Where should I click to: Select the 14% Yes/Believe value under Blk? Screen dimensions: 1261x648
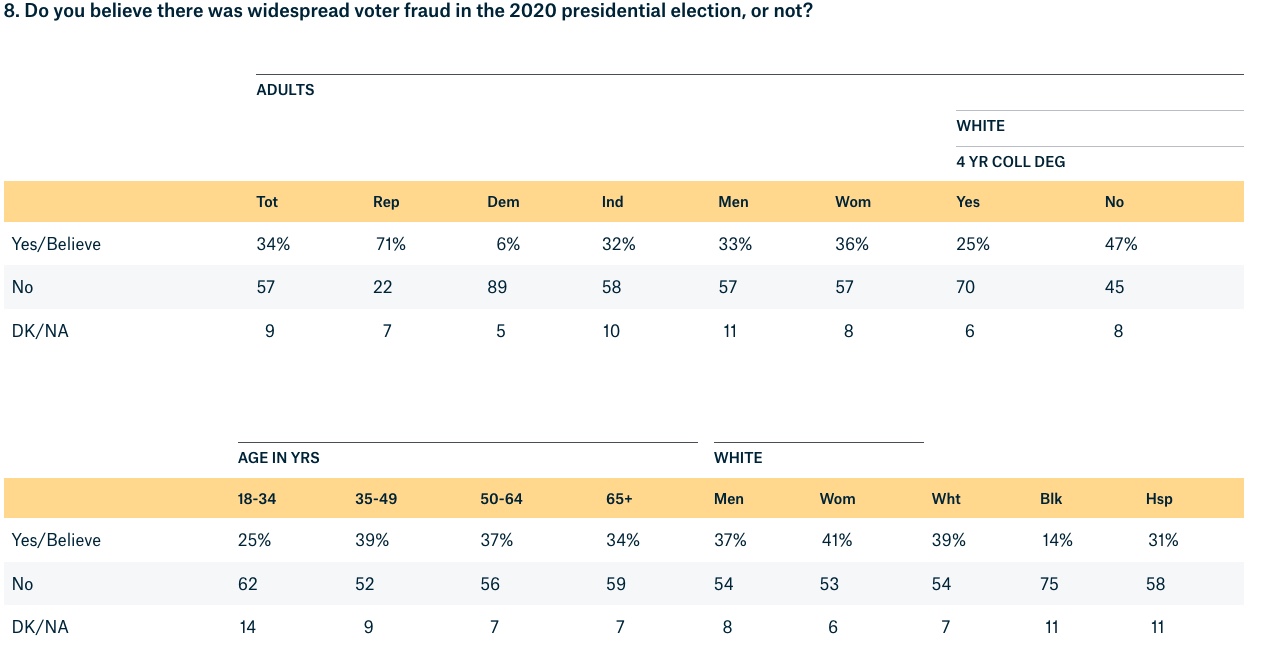tap(1056, 540)
